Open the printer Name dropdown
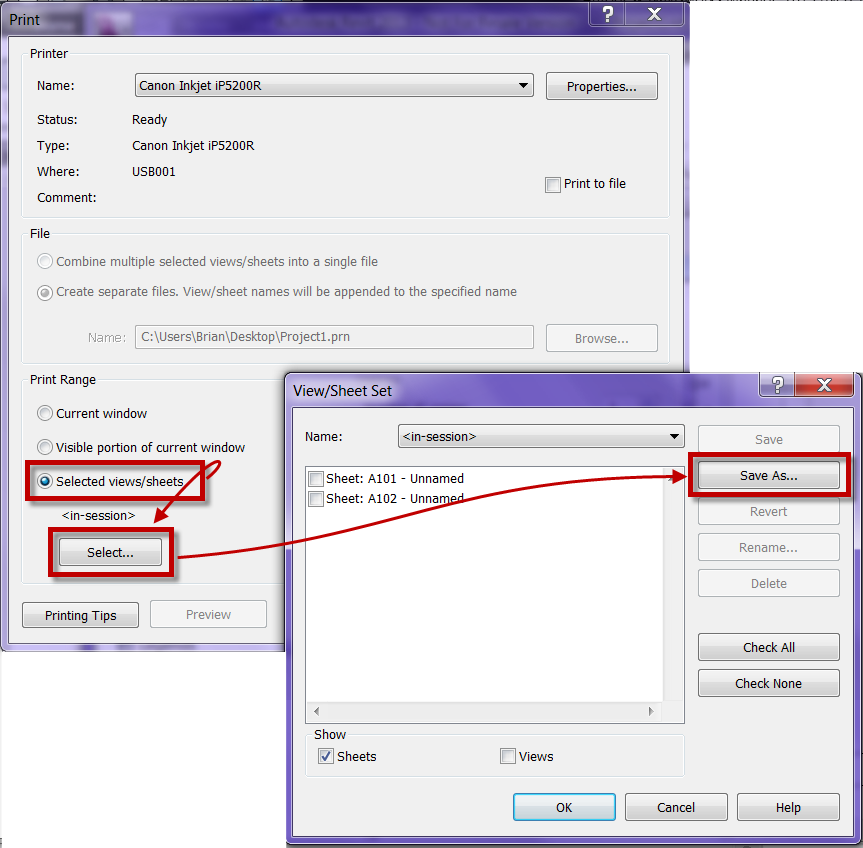863x848 pixels. coord(334,85)
